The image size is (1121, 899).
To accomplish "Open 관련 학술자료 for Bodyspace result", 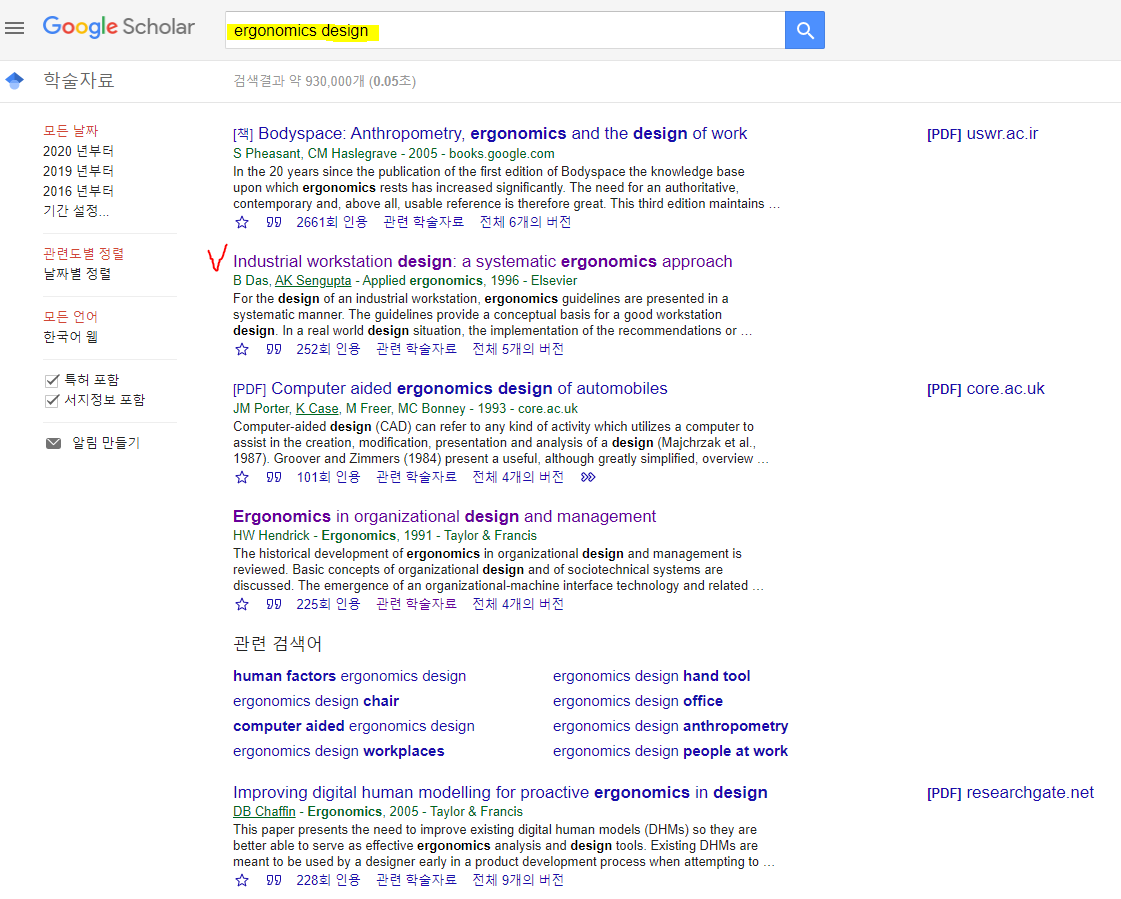I will pyautogui.click(x=423, y=222).
